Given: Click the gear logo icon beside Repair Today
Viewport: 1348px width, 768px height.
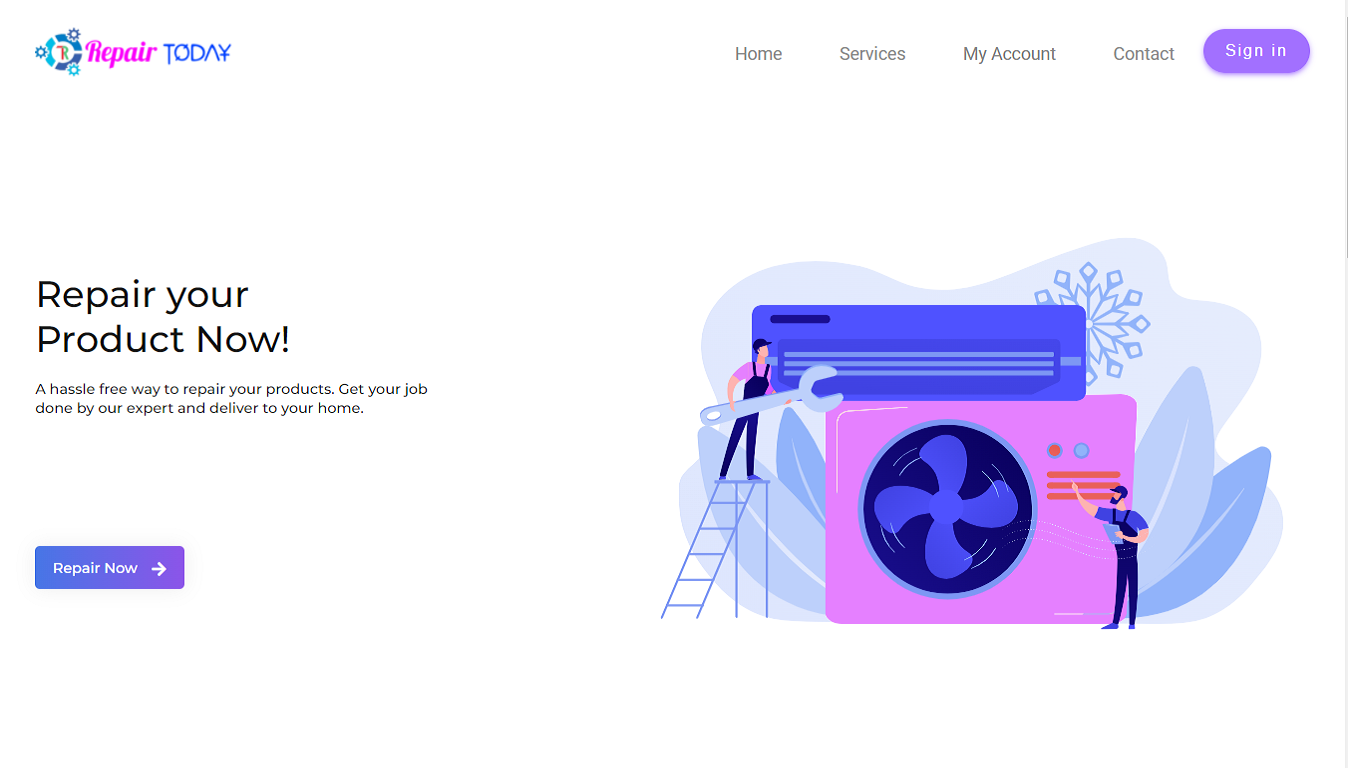Looking at the screenshot, I should tap(59, 52).
